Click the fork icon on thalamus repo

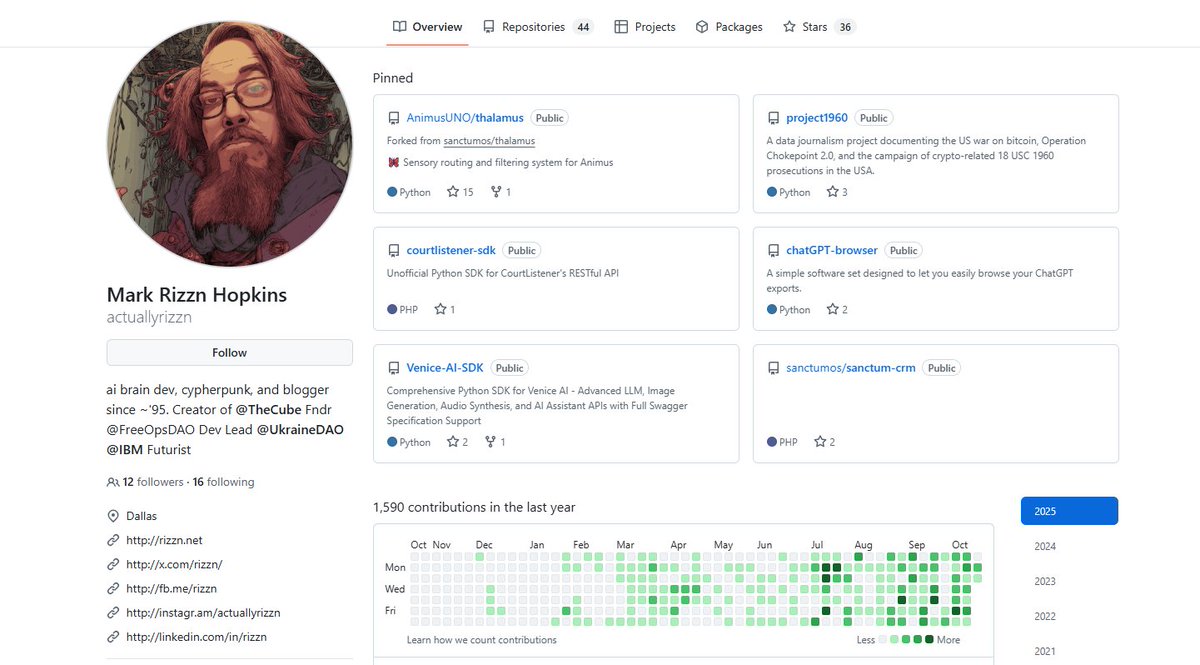click(495, 192)
